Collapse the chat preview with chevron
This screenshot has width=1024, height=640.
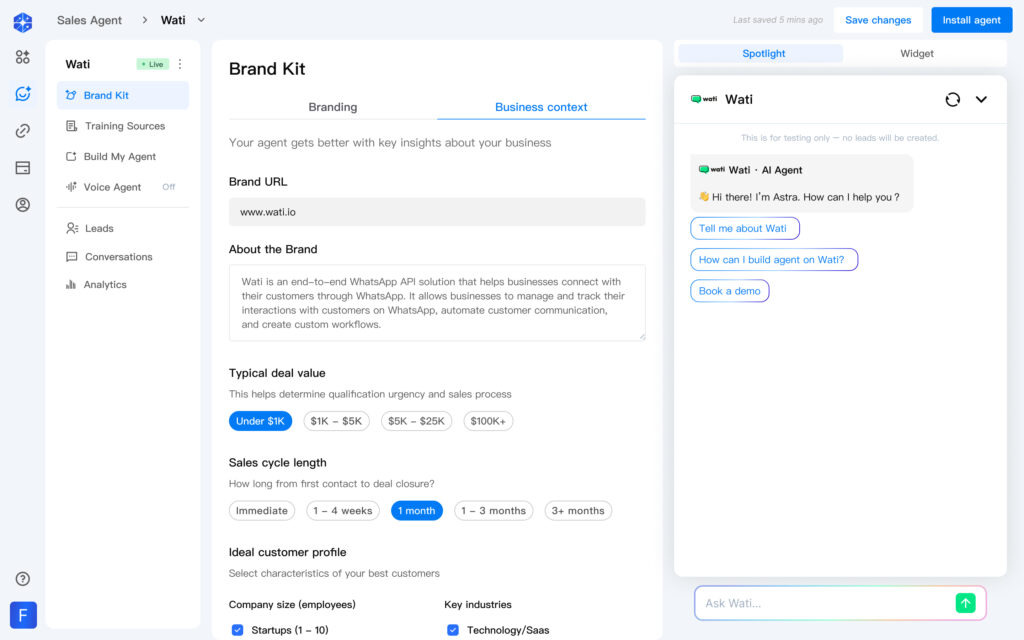tap(981, 99)
